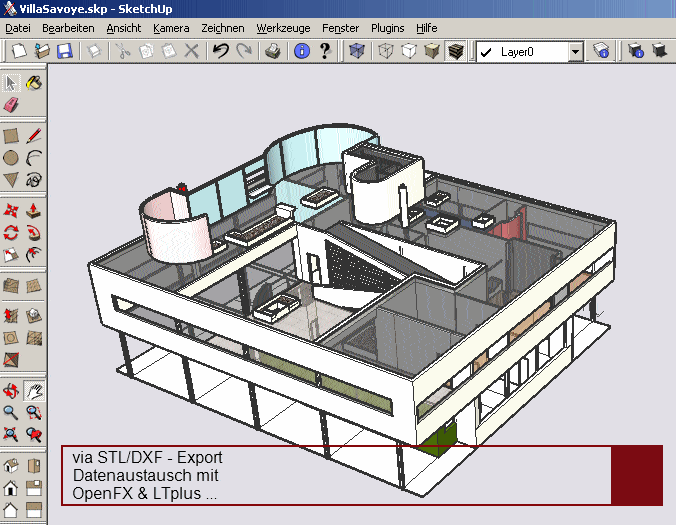
Task: Select the Rotate tool
Action: (11, 233)
